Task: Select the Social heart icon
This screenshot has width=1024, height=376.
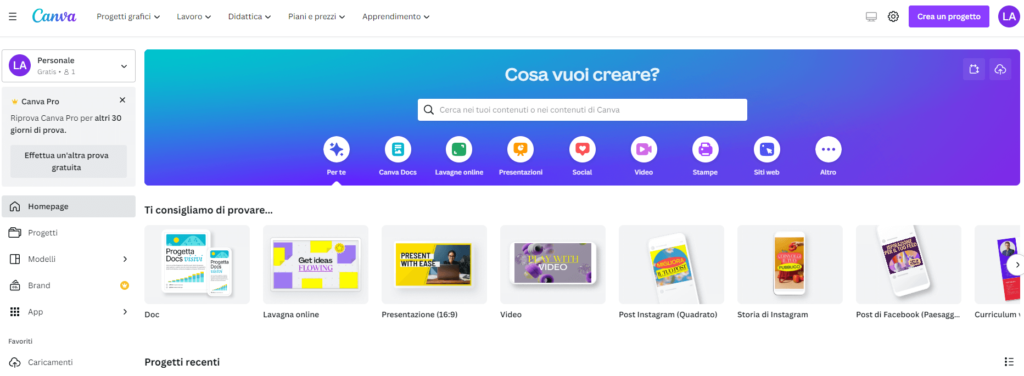Action: pyautogui.click(x=583, y=149)
